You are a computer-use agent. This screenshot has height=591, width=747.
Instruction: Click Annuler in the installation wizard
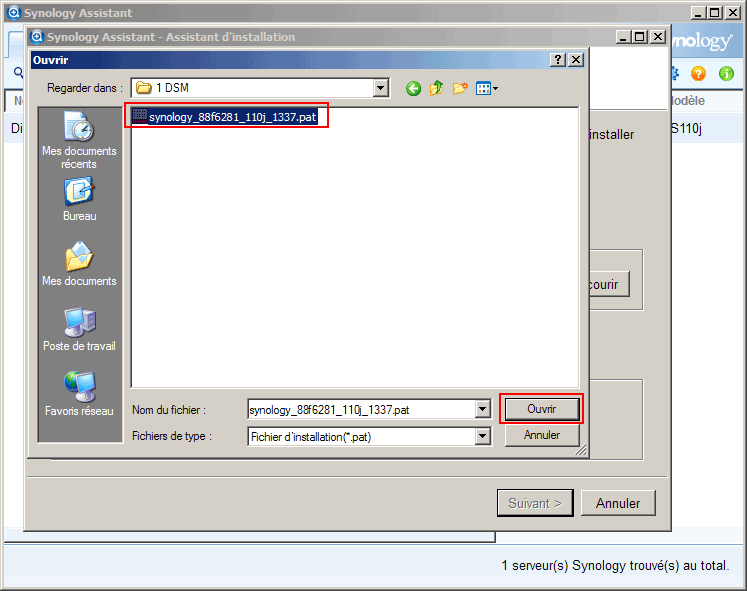click(x=618, y=503)
